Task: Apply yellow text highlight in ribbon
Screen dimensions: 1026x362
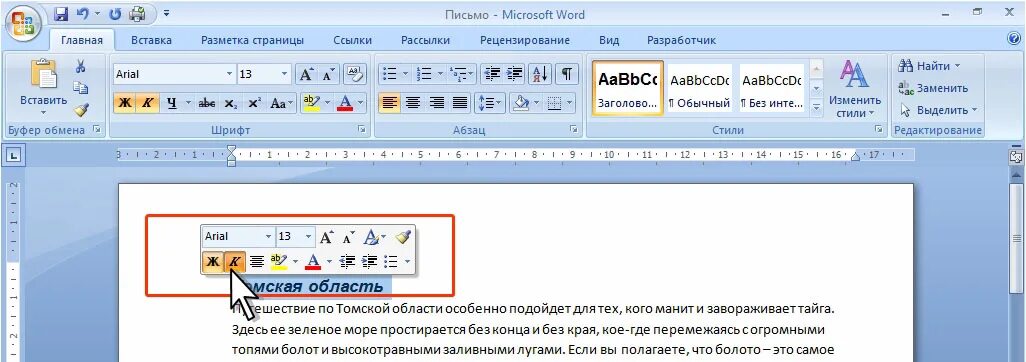Action: point(312,103)
